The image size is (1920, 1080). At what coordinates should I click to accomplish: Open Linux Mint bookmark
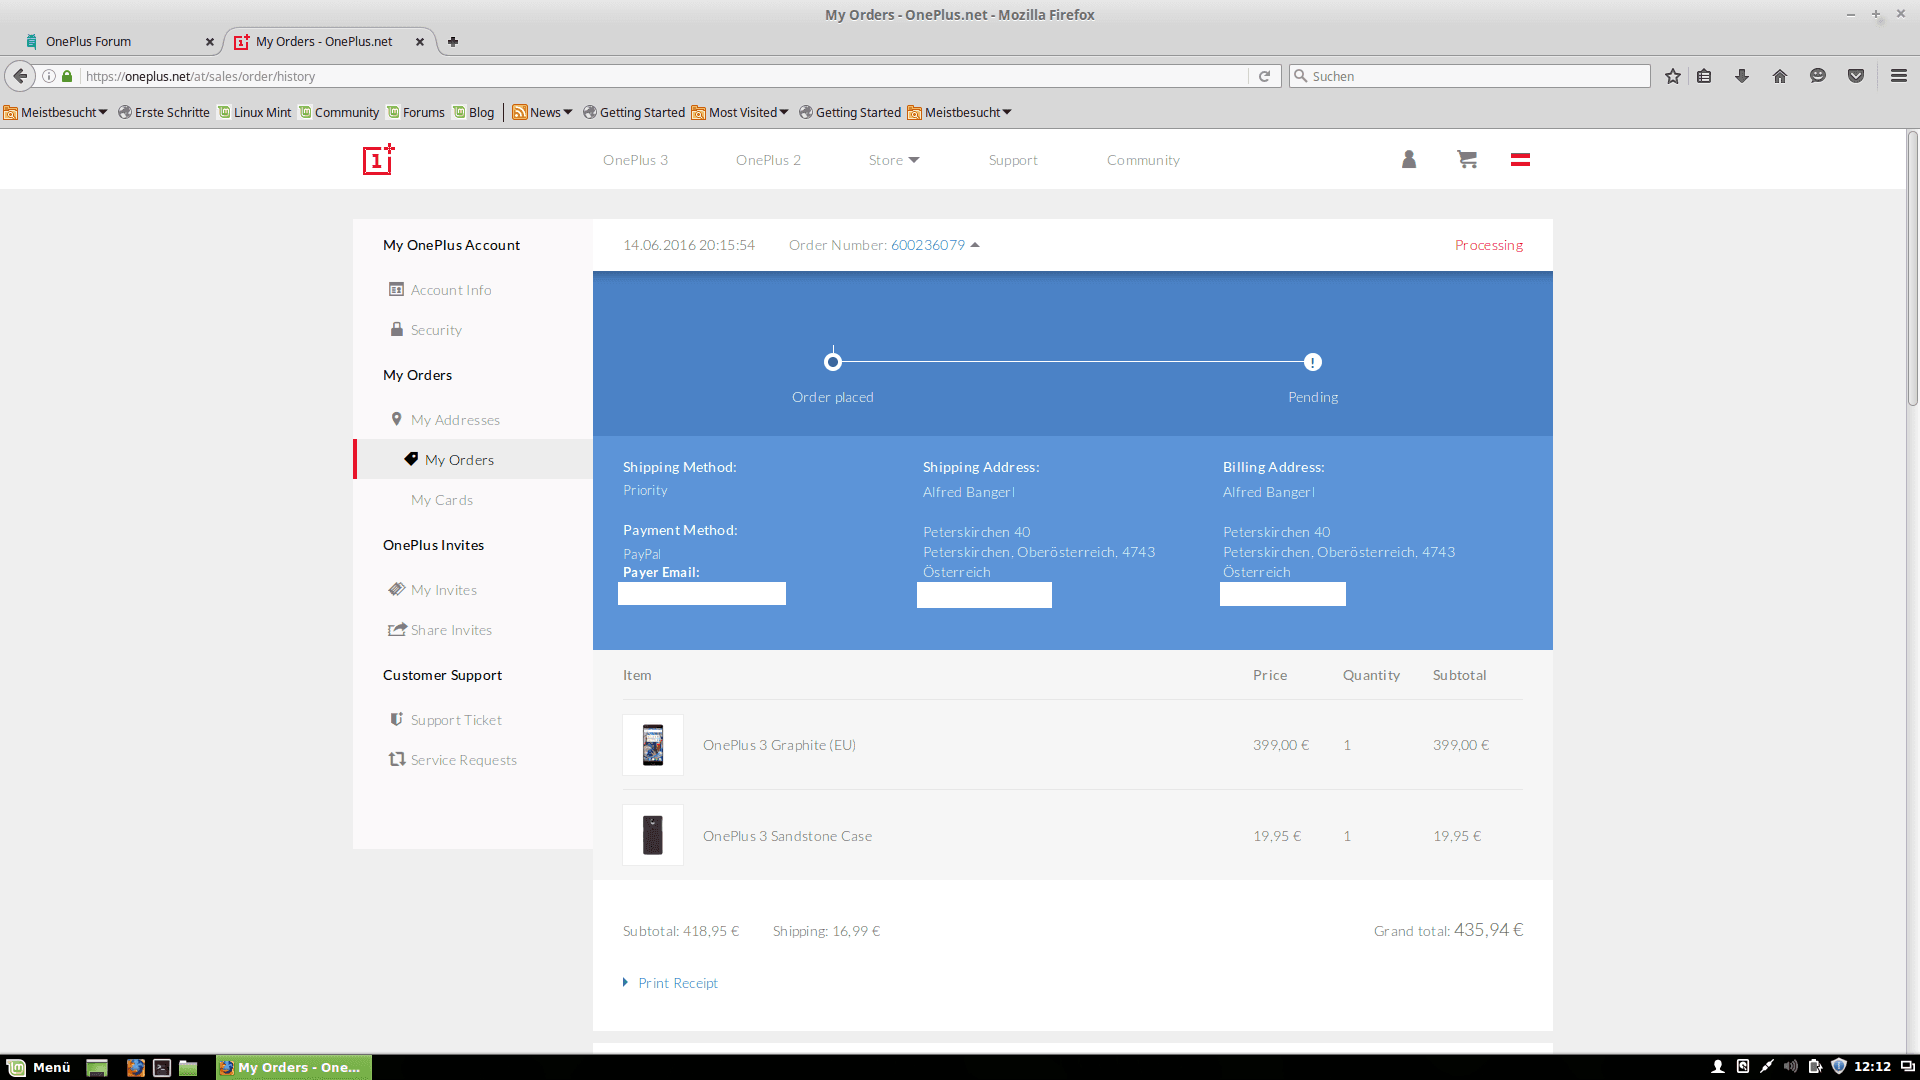pyautogui.click(x=255, y=112)
